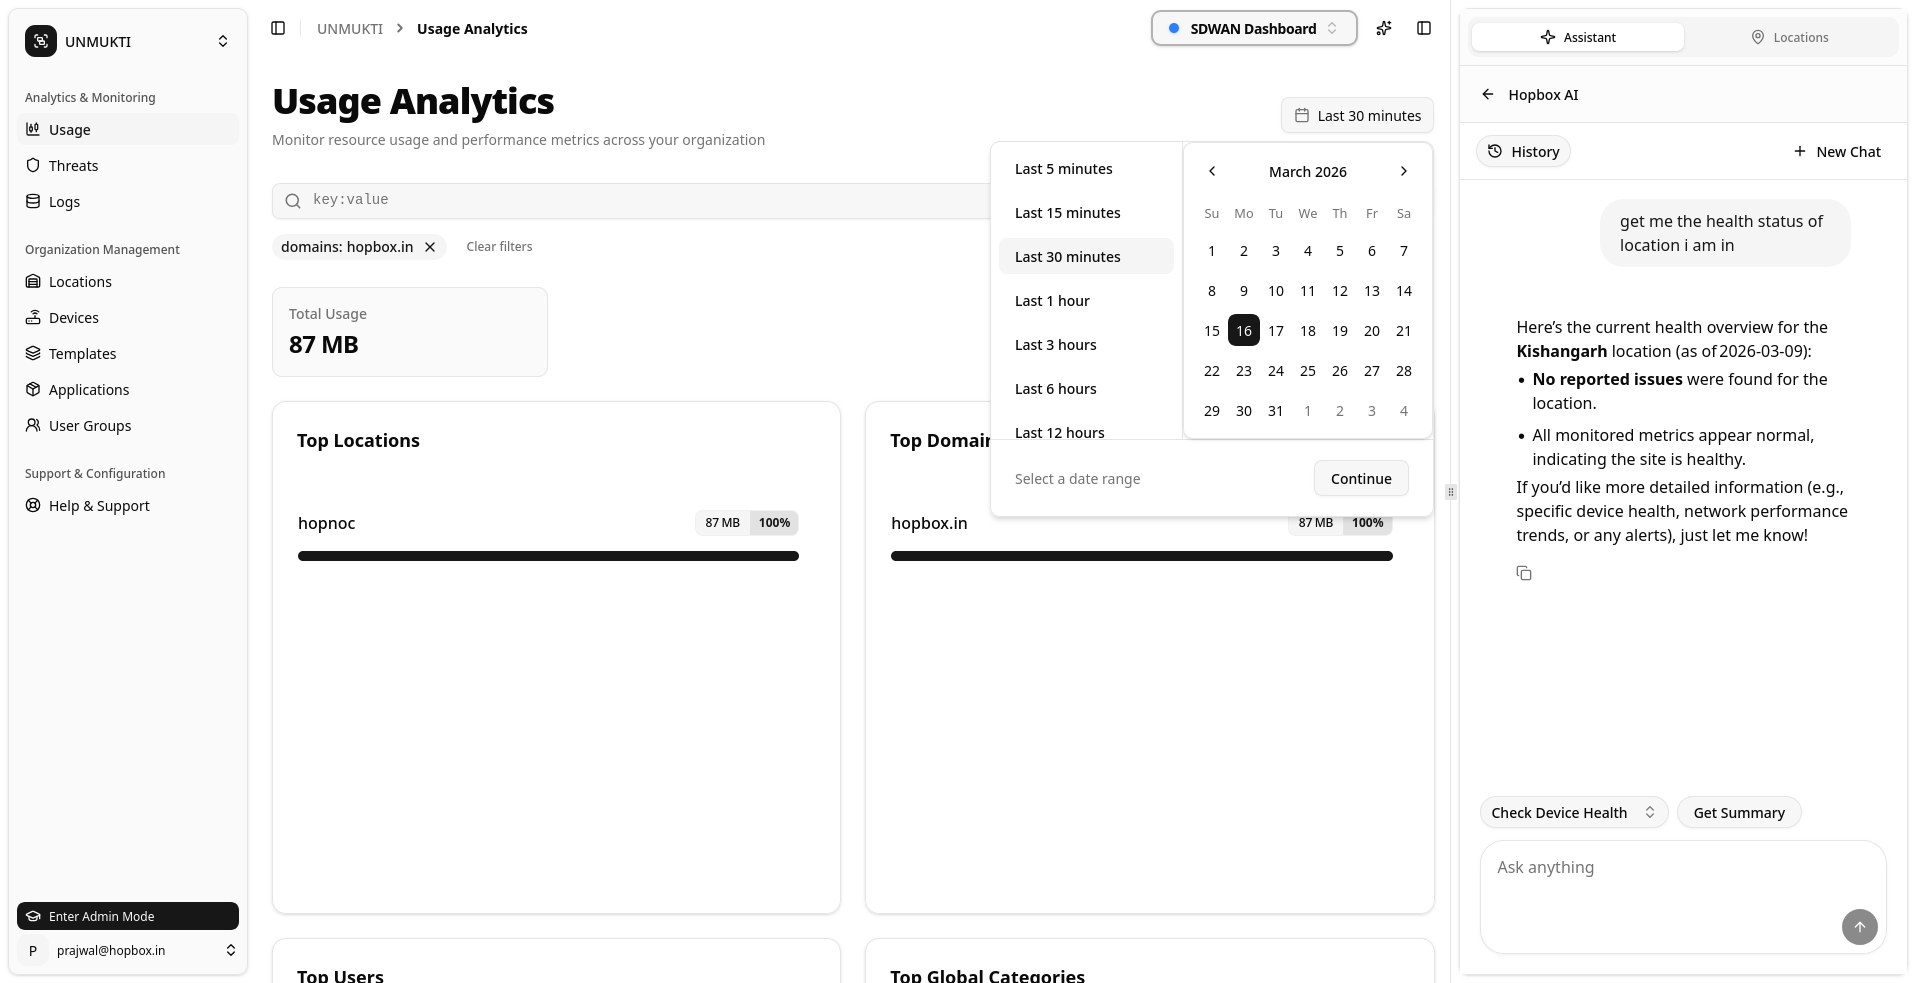The height and width of the screenshot is (983, 1916).
Task: Go back using Hopbox AI arrow
Action: (1488, 94)
